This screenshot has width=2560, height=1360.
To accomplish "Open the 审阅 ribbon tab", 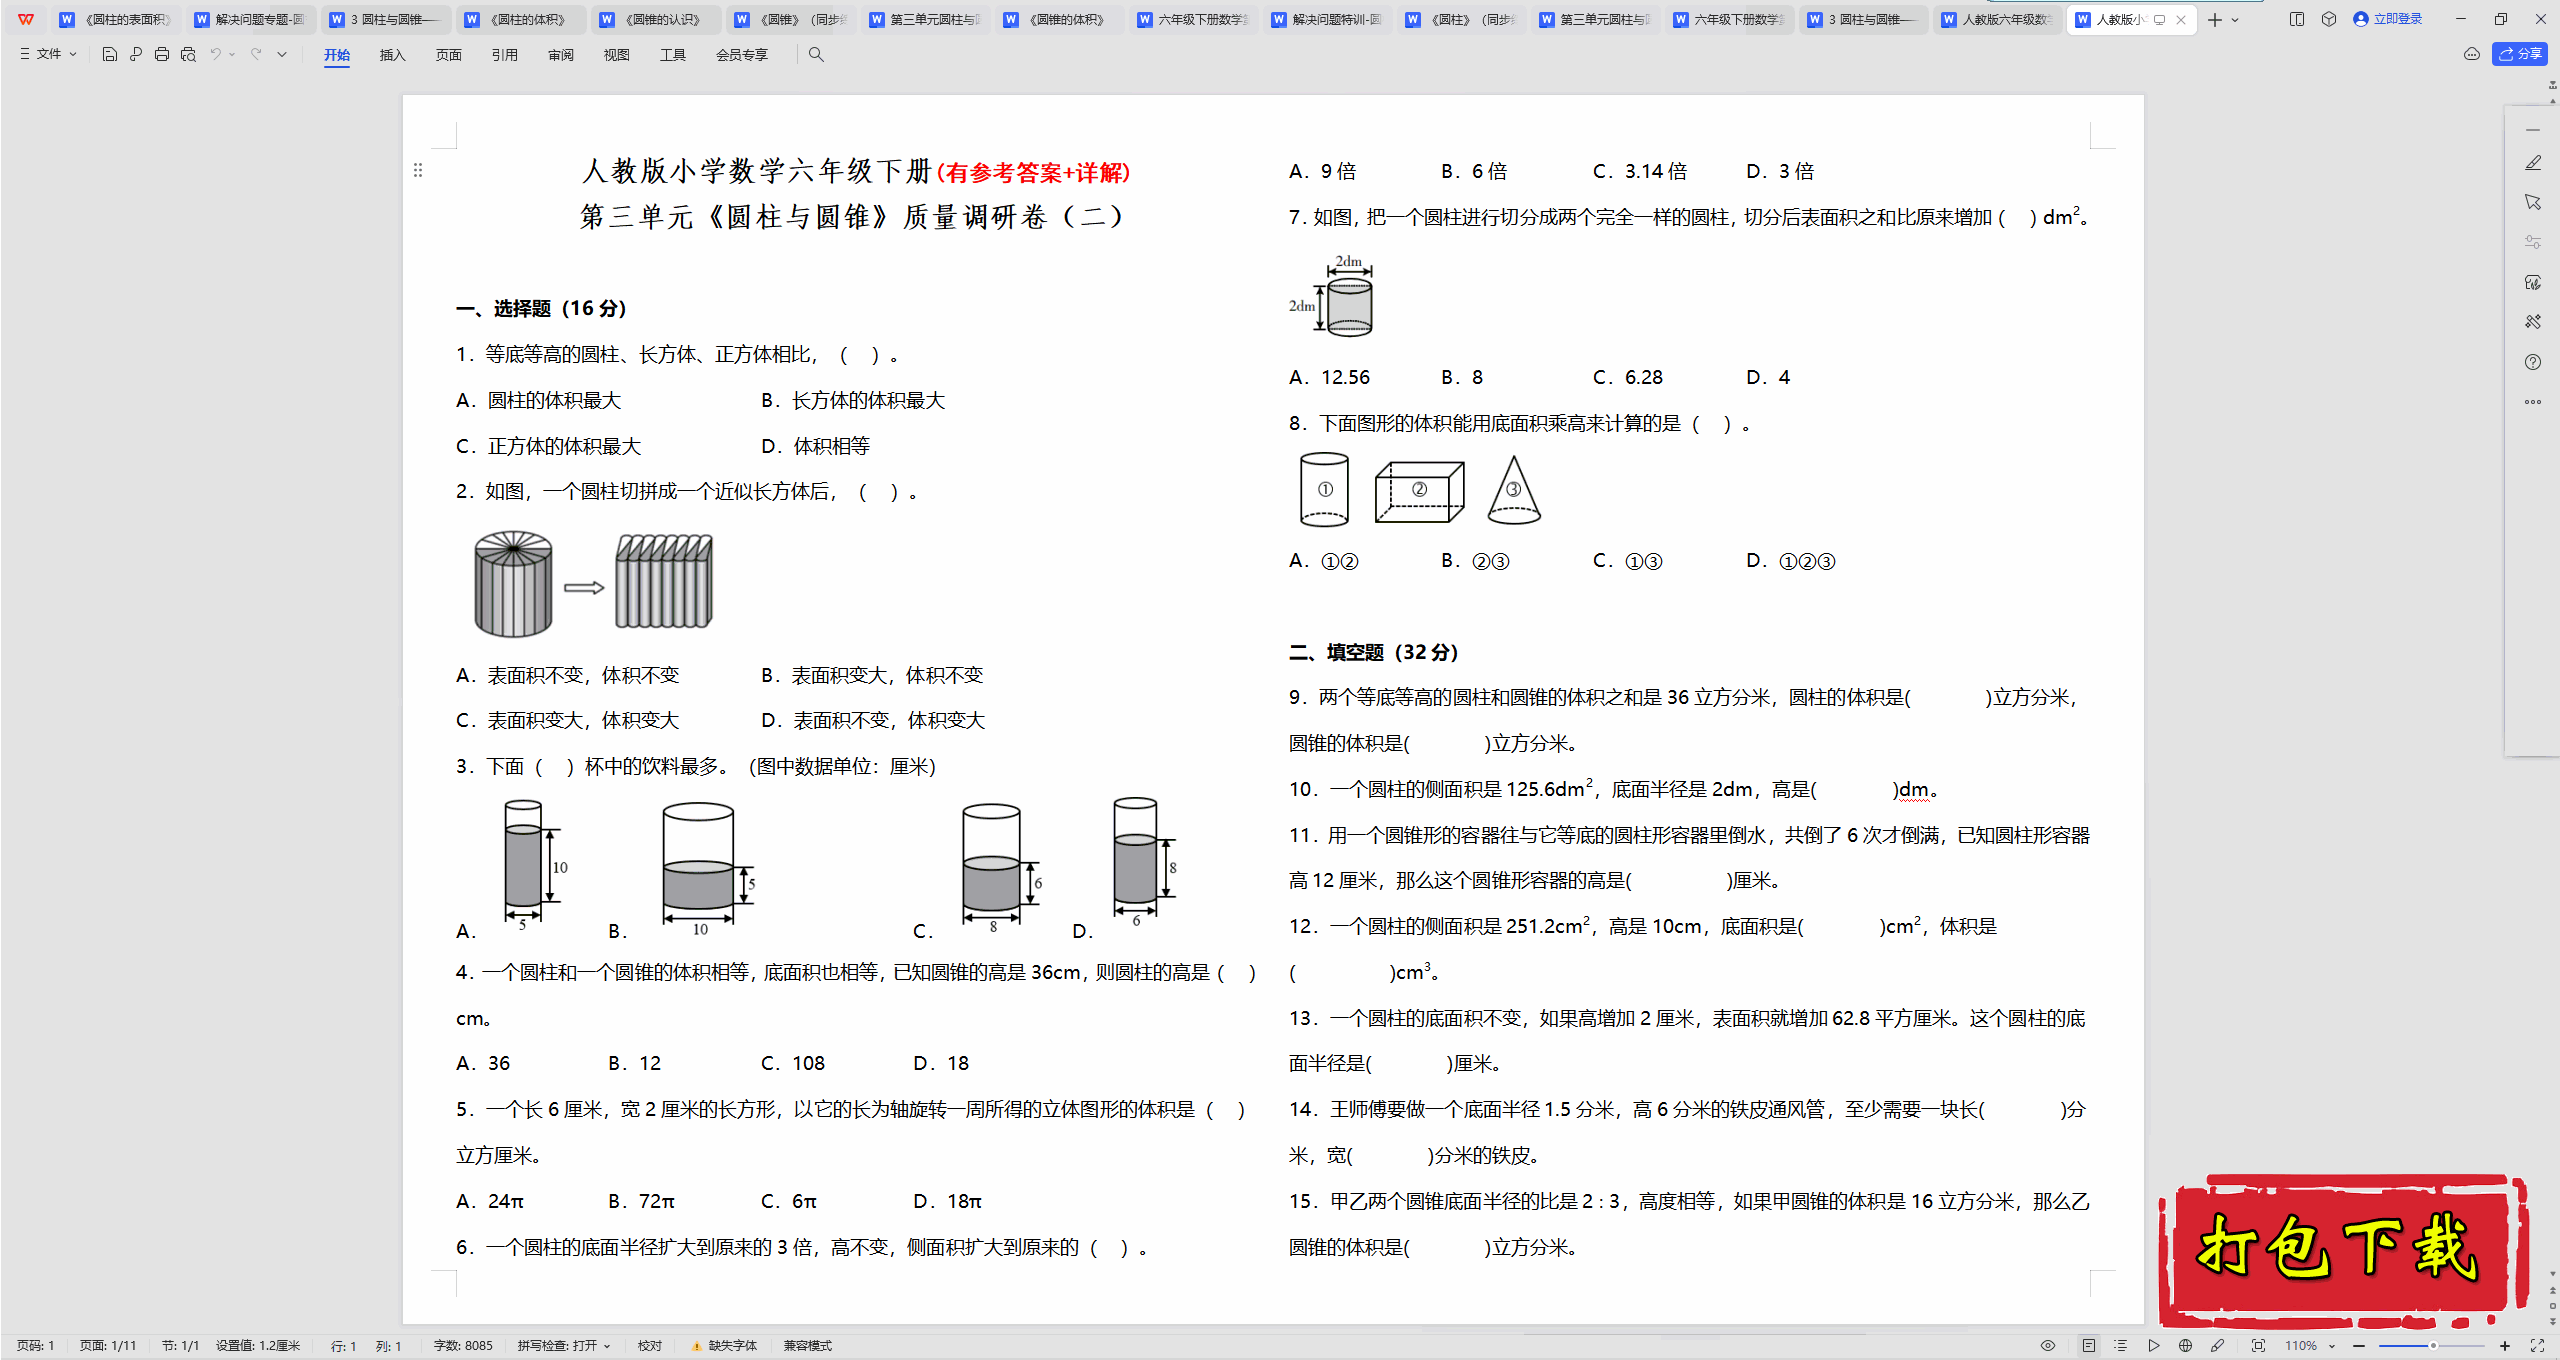I will pyautogui.click(x=561, y=55).
